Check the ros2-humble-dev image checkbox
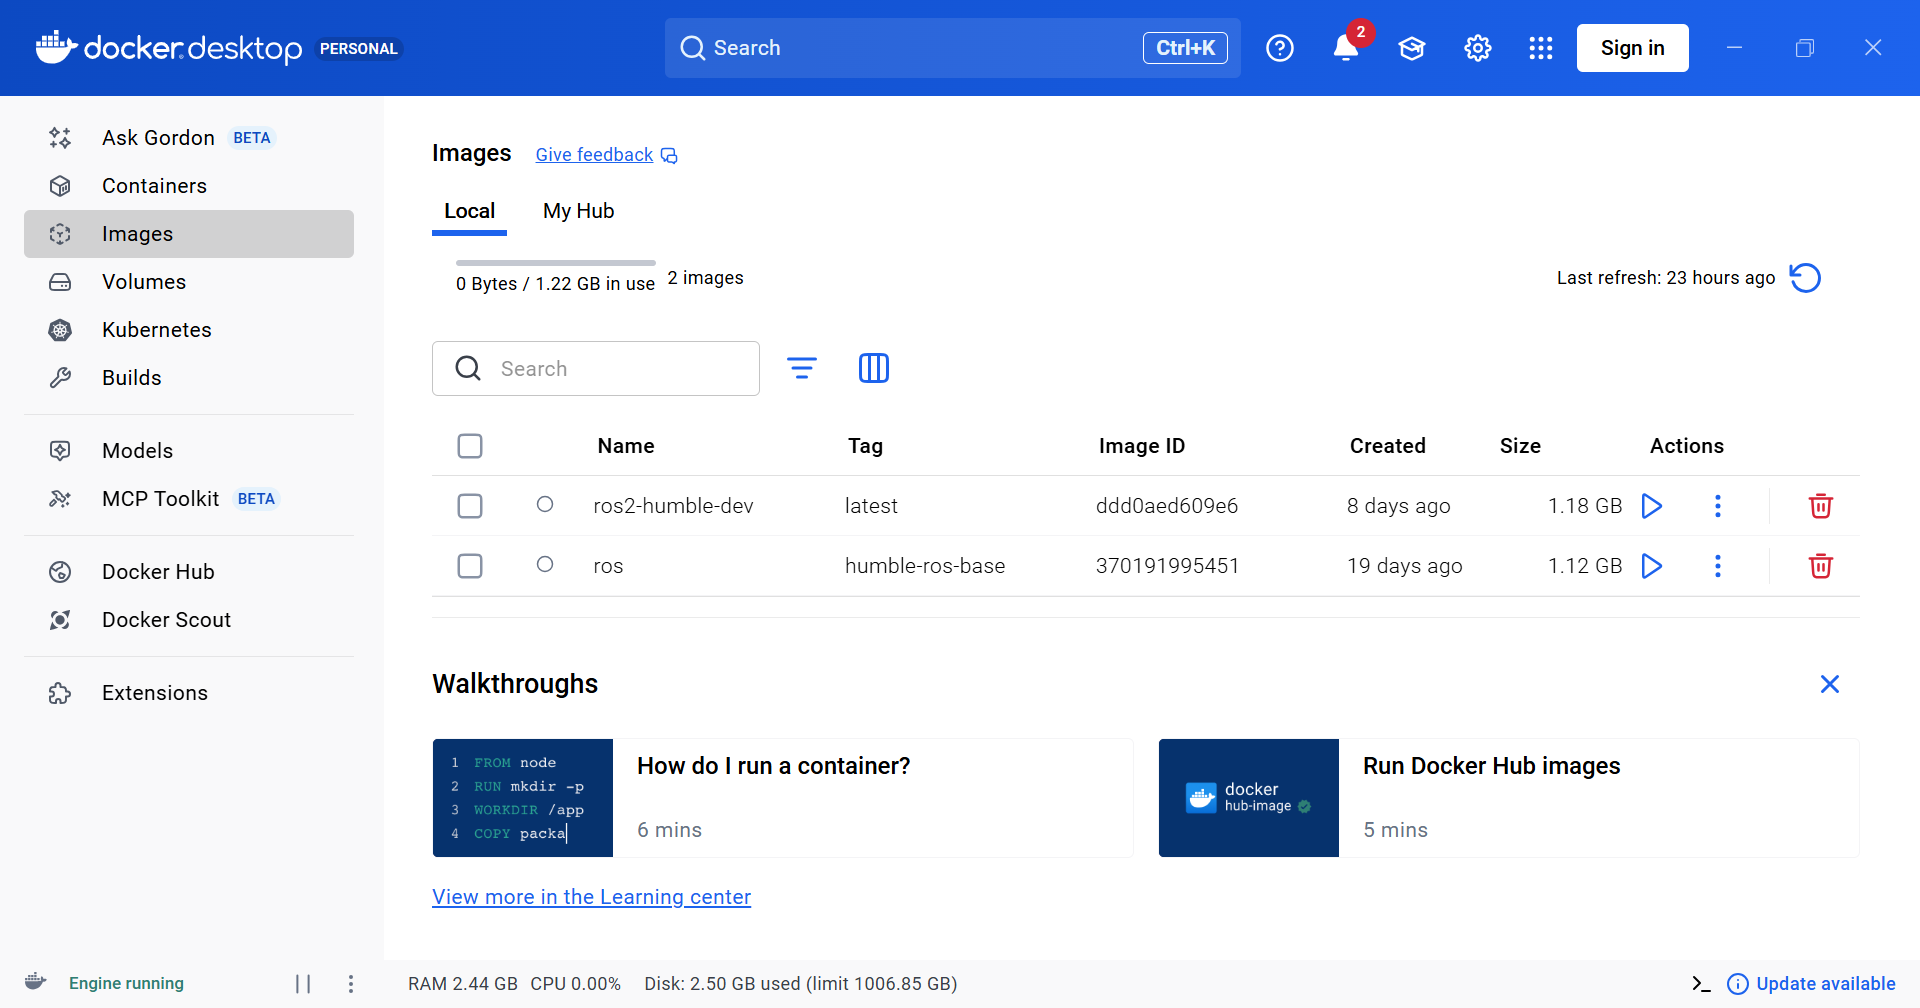Screen dimensions: 1920x1008 tap(470, 506)
